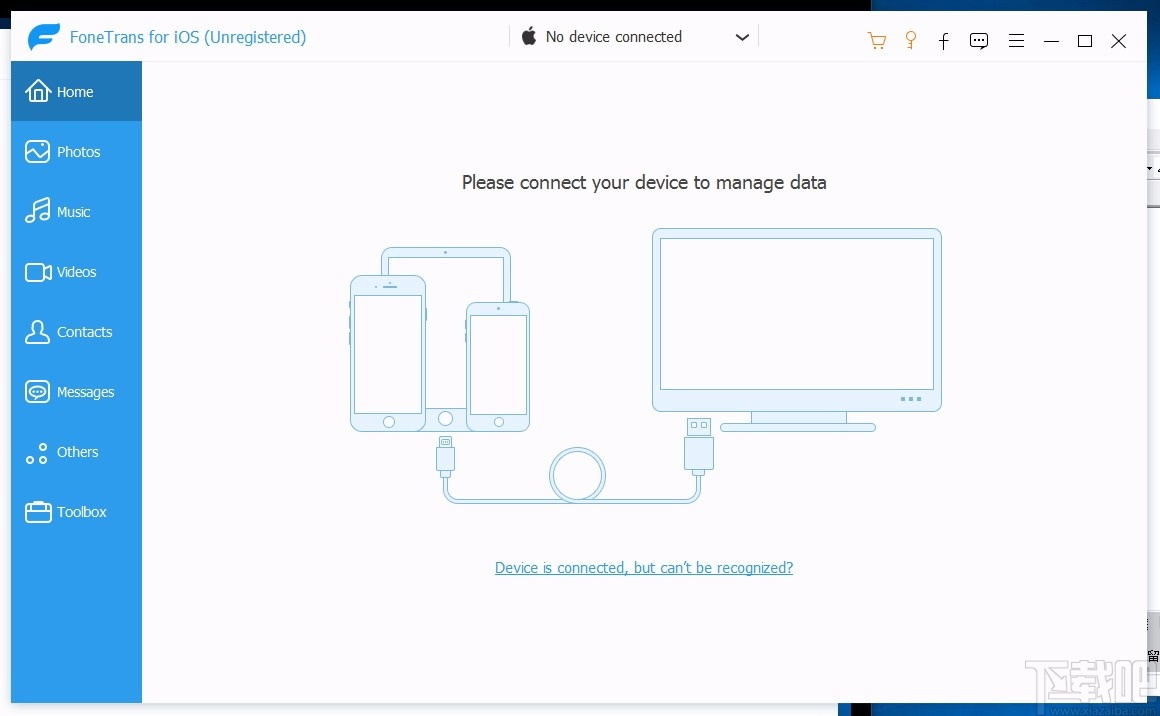Open the Messages chat bubble icon

pyautogui.click(x=36, y=391)
